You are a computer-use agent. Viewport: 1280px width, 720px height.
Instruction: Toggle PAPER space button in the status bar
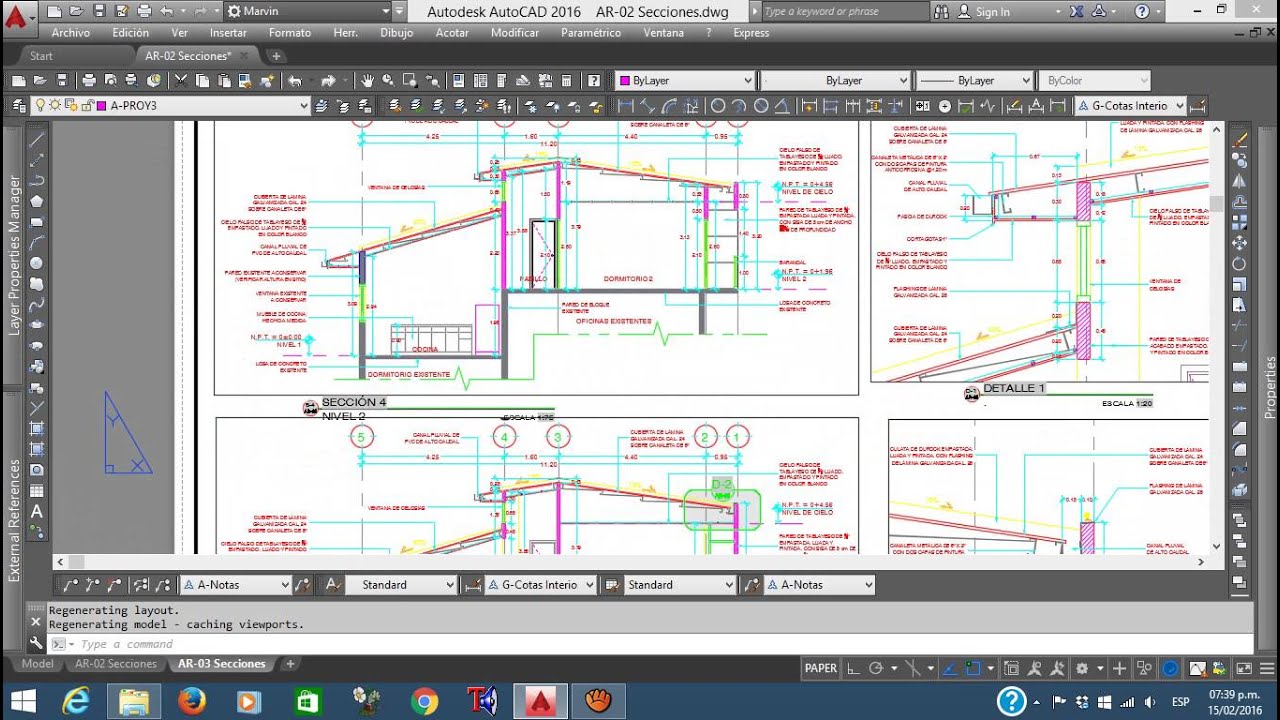pyautogui.click(x=821, y=668)
